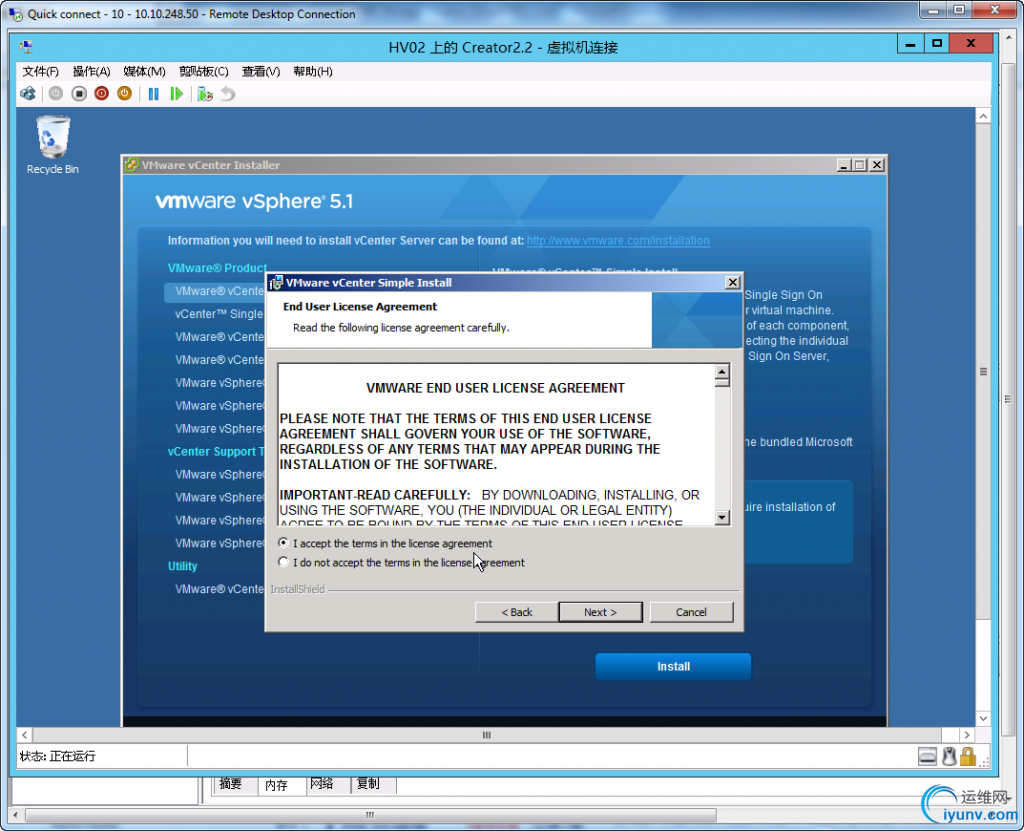Select I accept the terms radio button
The image size is (1024, 831).
283,543
